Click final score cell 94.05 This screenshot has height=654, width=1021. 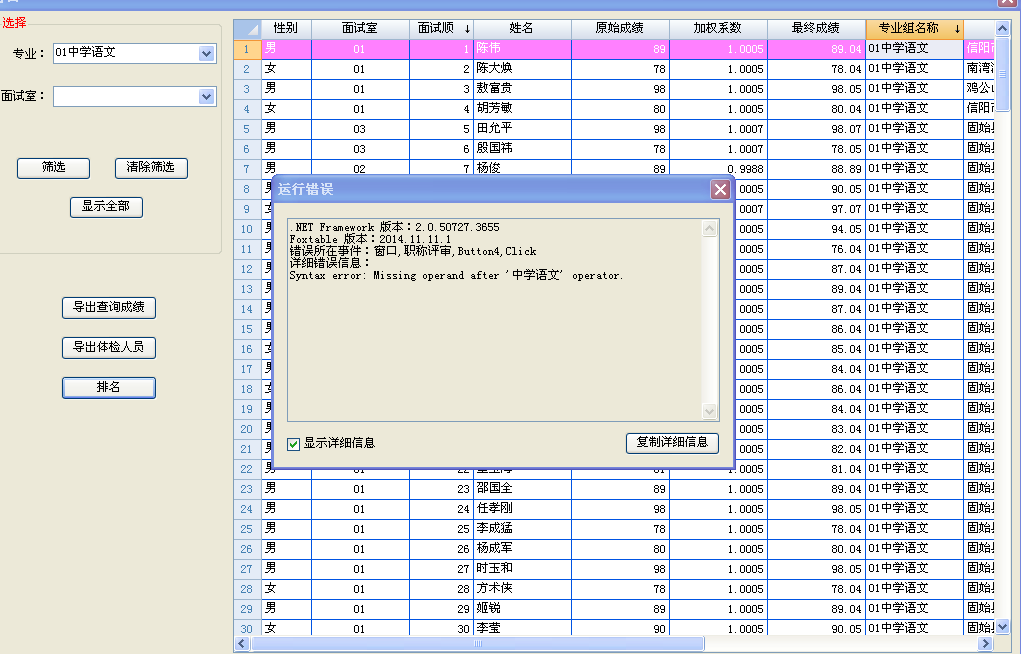817,229
